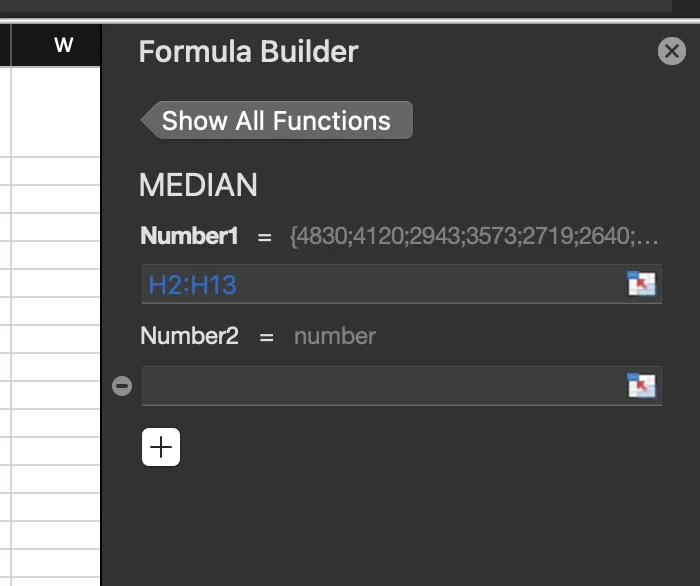
Task: Click the Number1 array value preview
Action: pyautogui.click(x=474, y=237)
